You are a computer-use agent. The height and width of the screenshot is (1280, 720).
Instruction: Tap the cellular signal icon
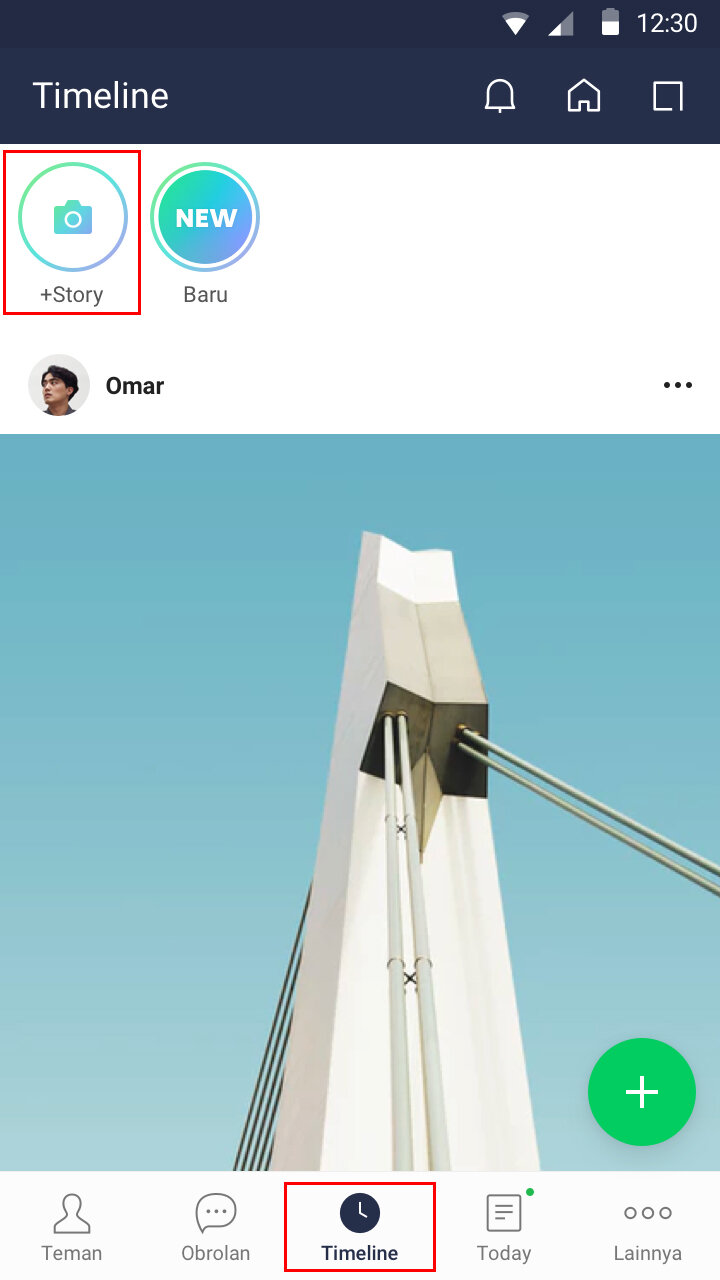(x=561, y=24)
